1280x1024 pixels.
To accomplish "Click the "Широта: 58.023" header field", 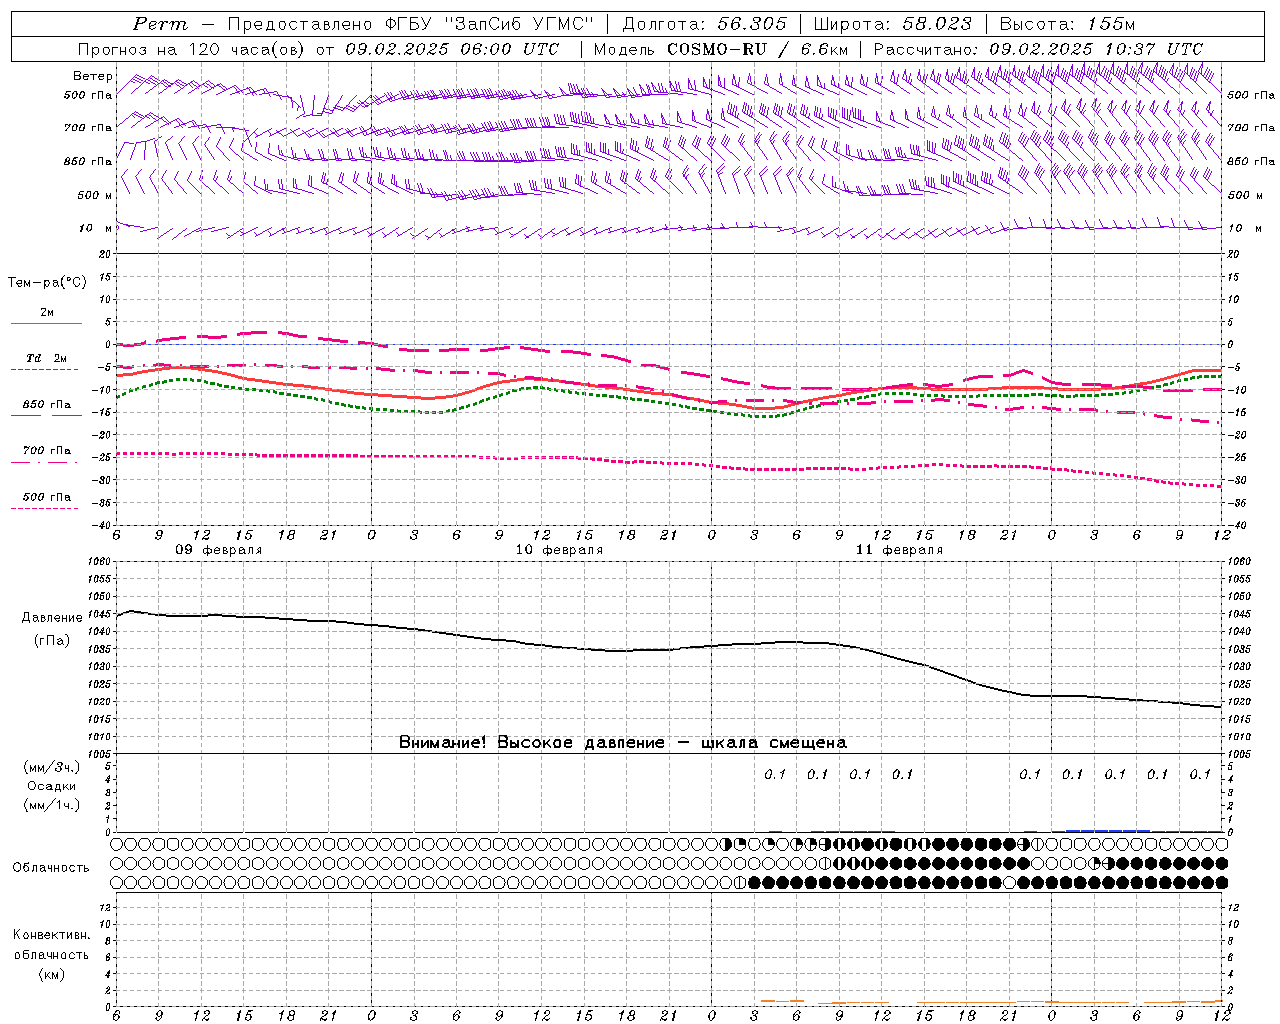I will (893, 24).
